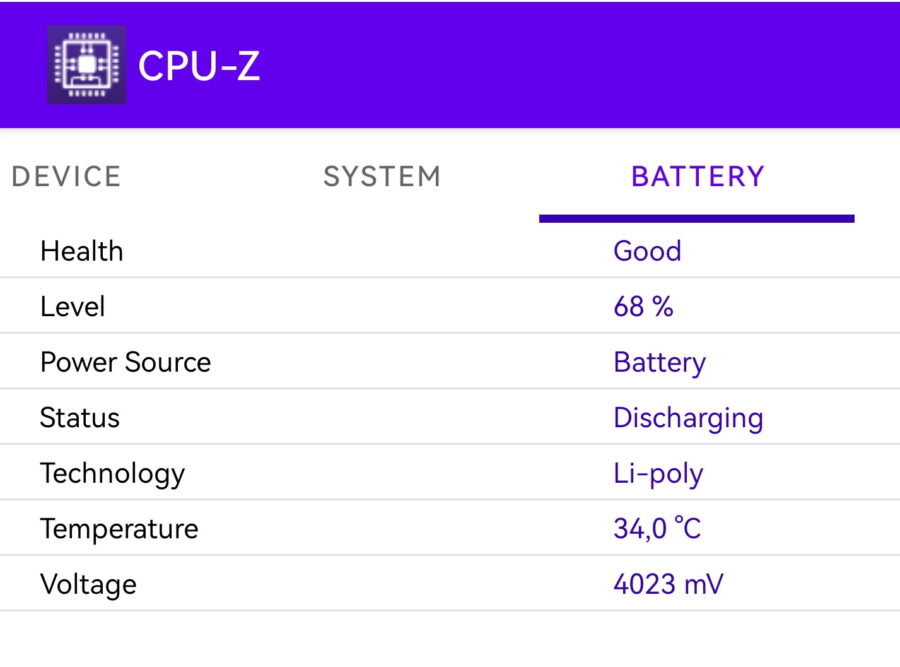This screenshot has height=667, width=900.
Task: Open the SYSTEM tab
Action: tap(382, 176)
